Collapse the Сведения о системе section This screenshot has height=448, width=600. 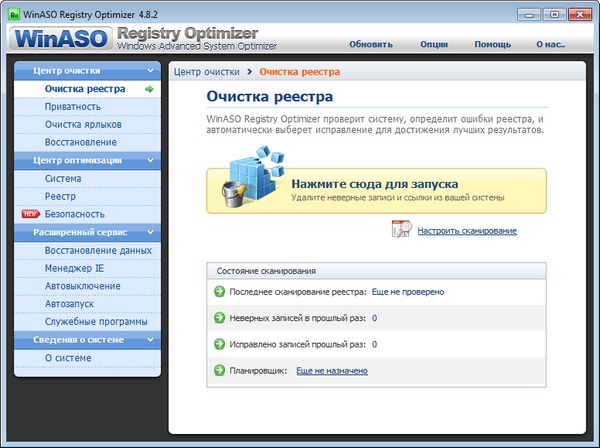click(150, 340)
